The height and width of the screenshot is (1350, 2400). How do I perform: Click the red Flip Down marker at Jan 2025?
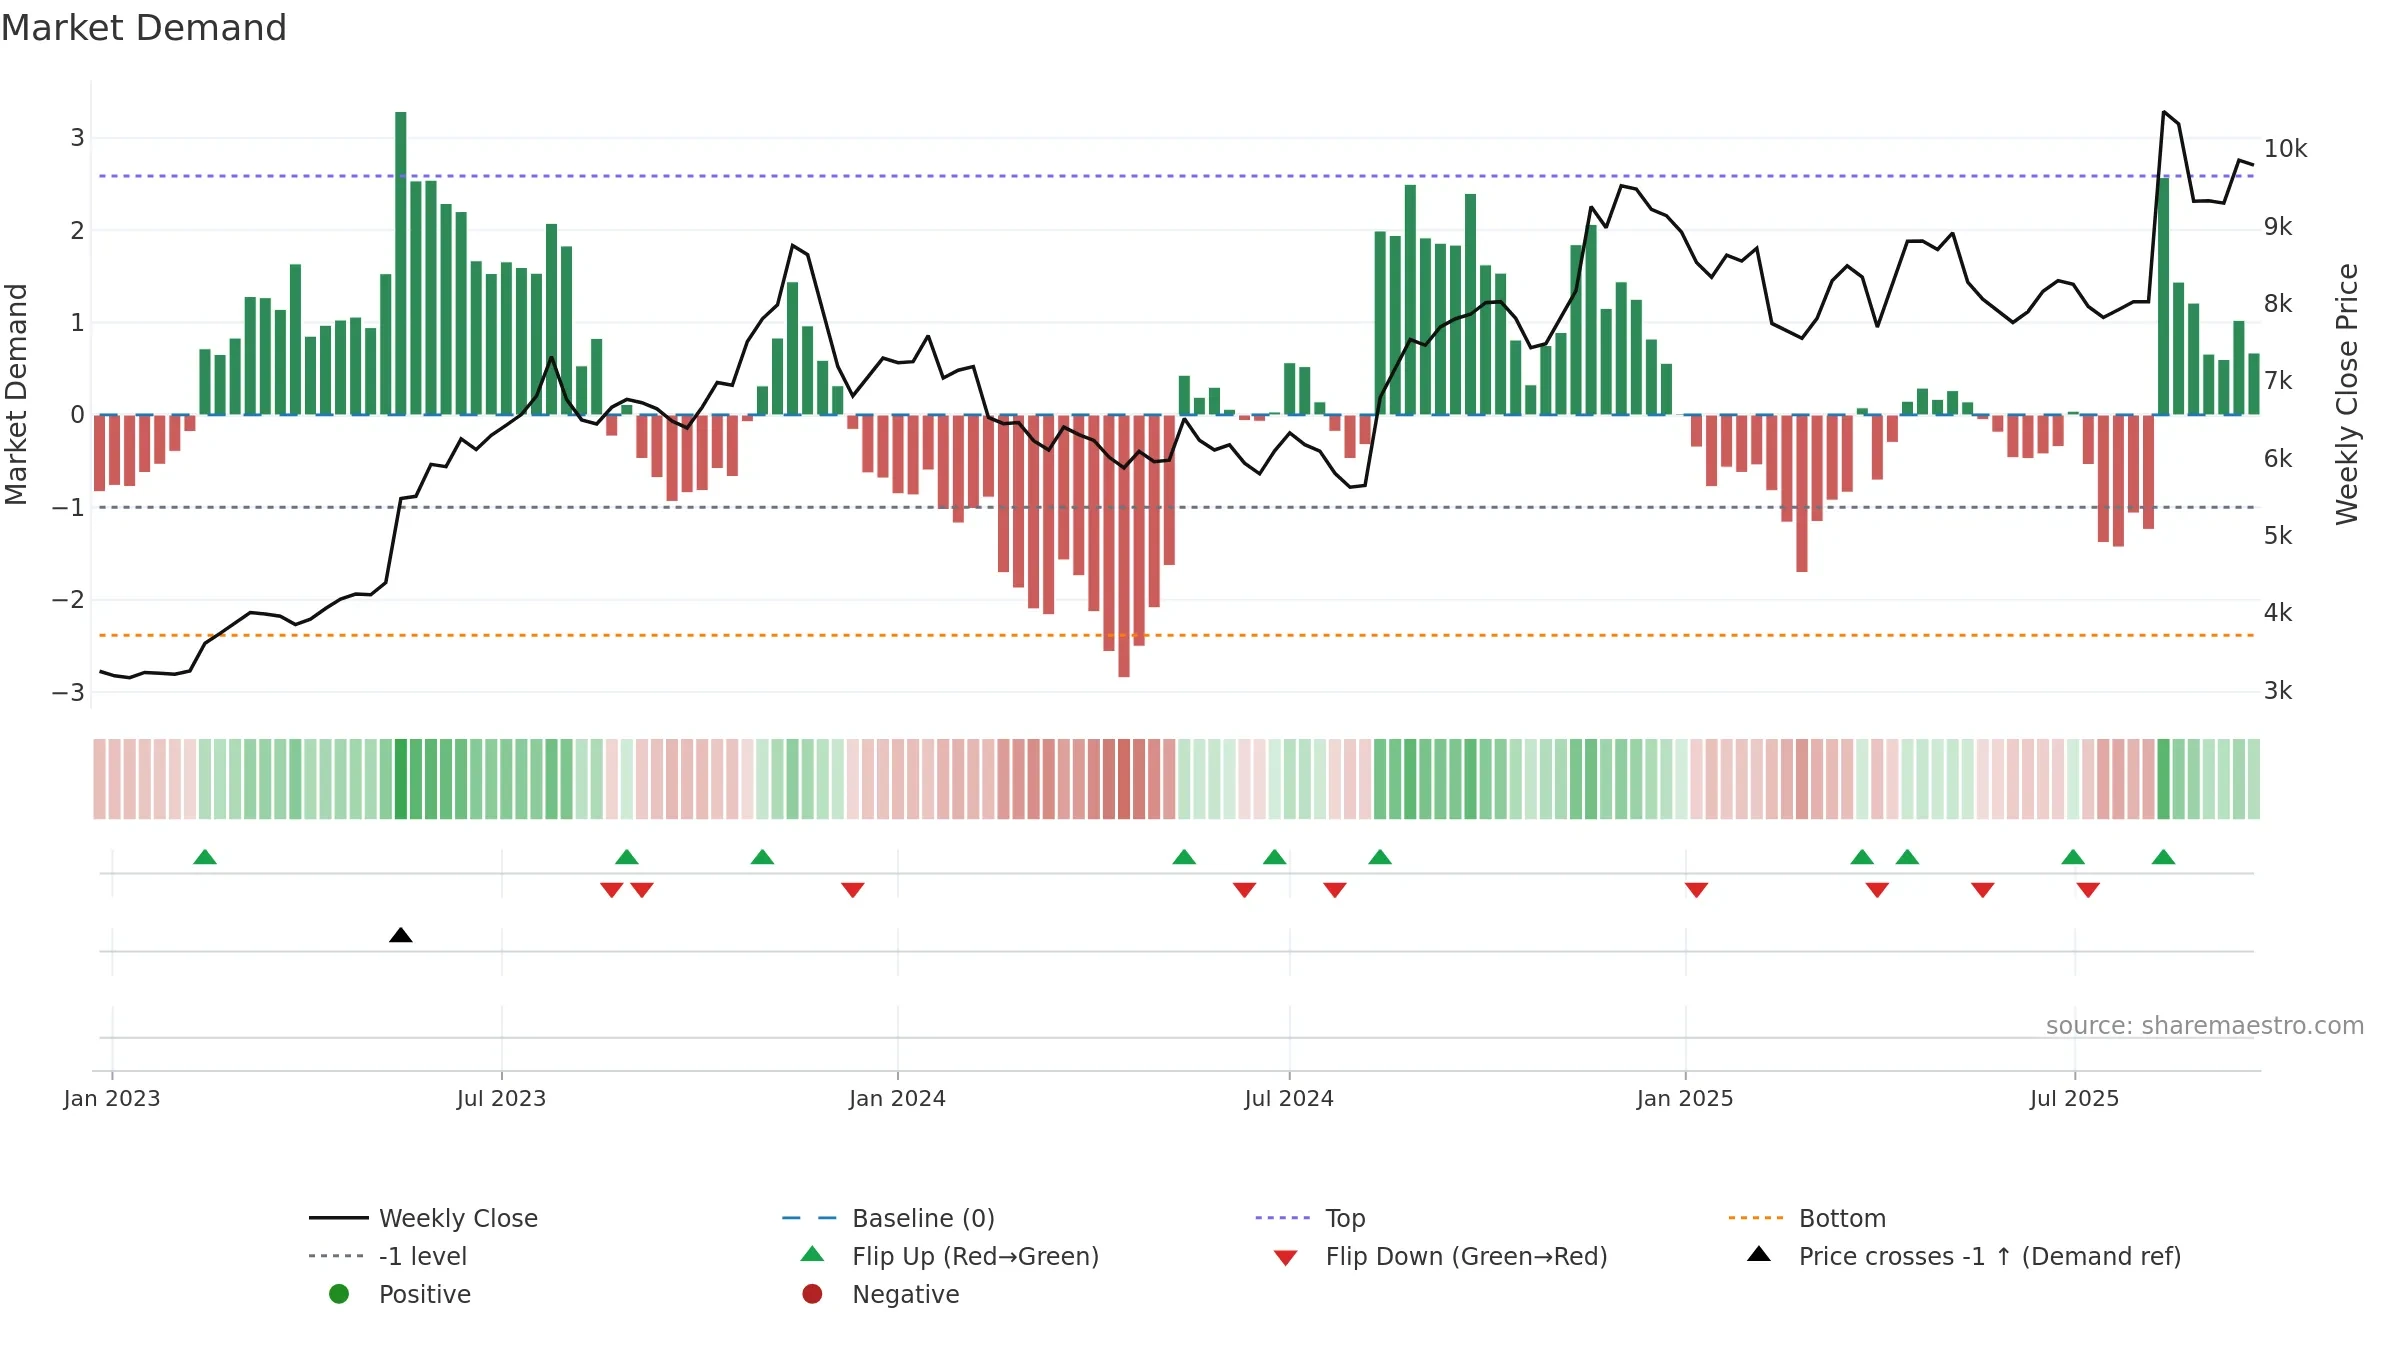[x=1696, y=890]
